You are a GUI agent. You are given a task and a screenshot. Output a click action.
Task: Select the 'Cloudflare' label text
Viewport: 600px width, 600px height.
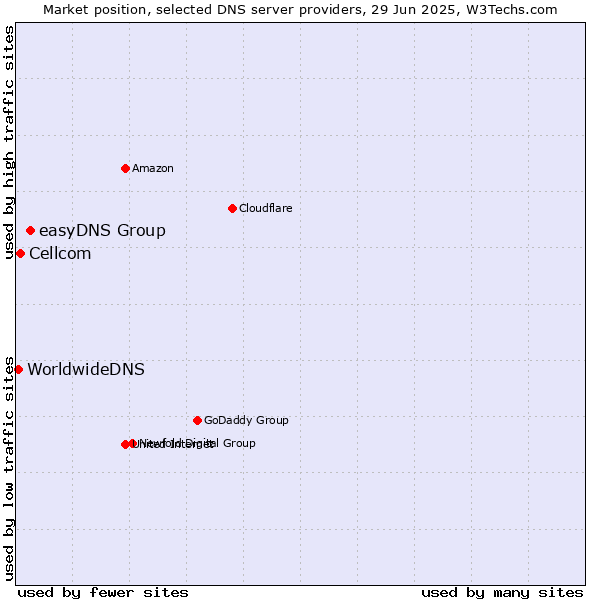pos(266,208)
